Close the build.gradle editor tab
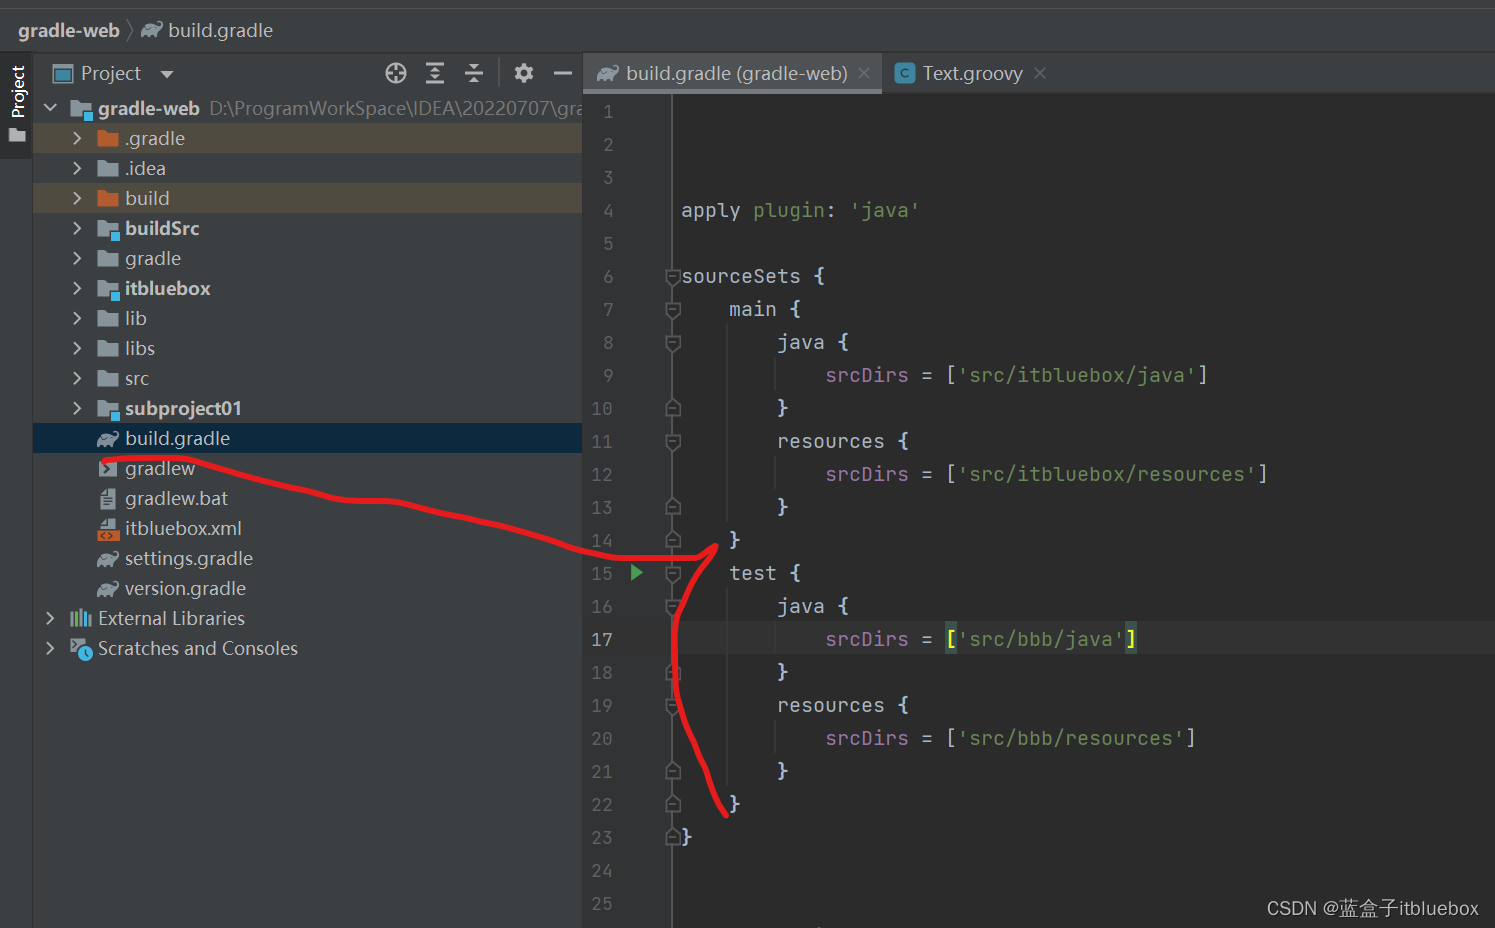This screenshot has width=1495, height=928. click(864, 73)
